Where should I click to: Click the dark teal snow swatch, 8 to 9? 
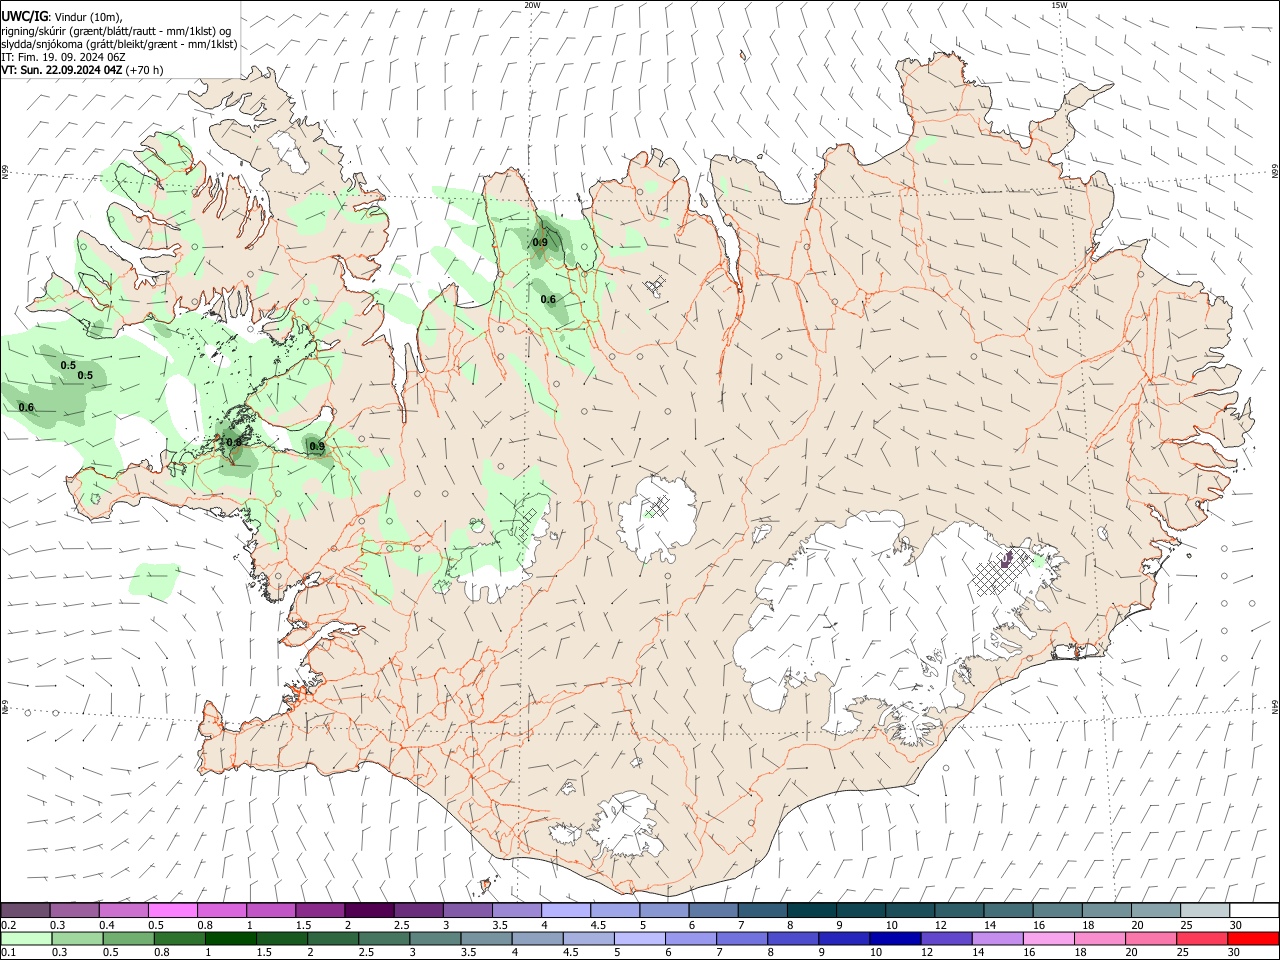click(x=812, y=911)
